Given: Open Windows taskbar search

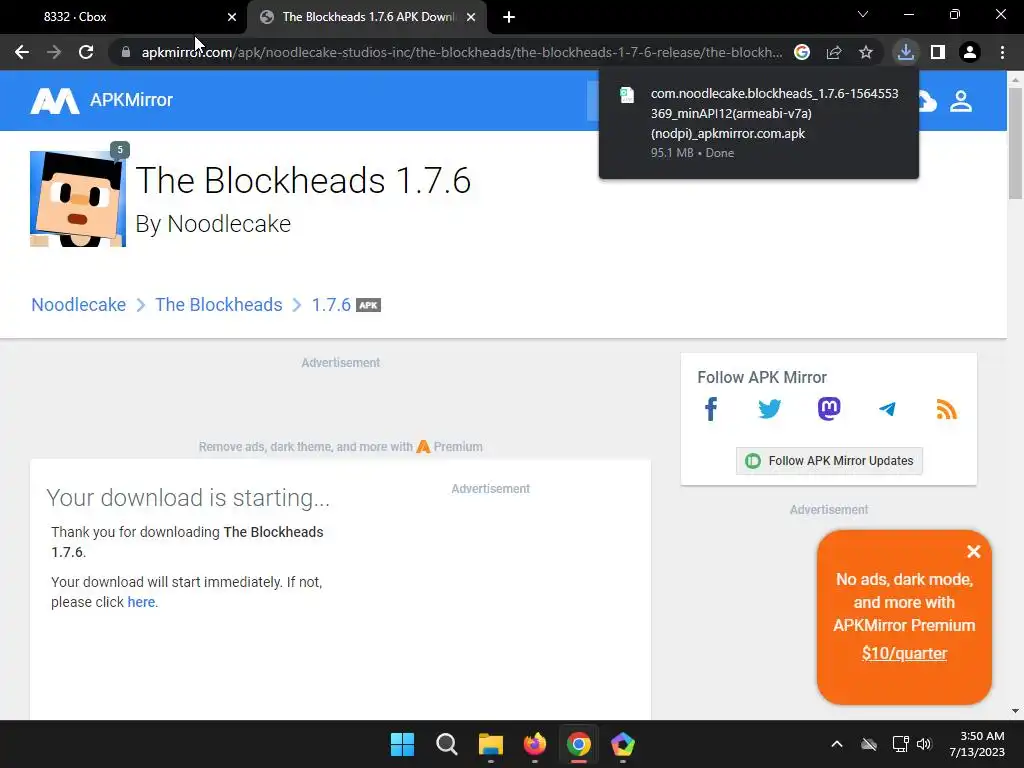Looking at the screenshot, I should click(447, 744).
